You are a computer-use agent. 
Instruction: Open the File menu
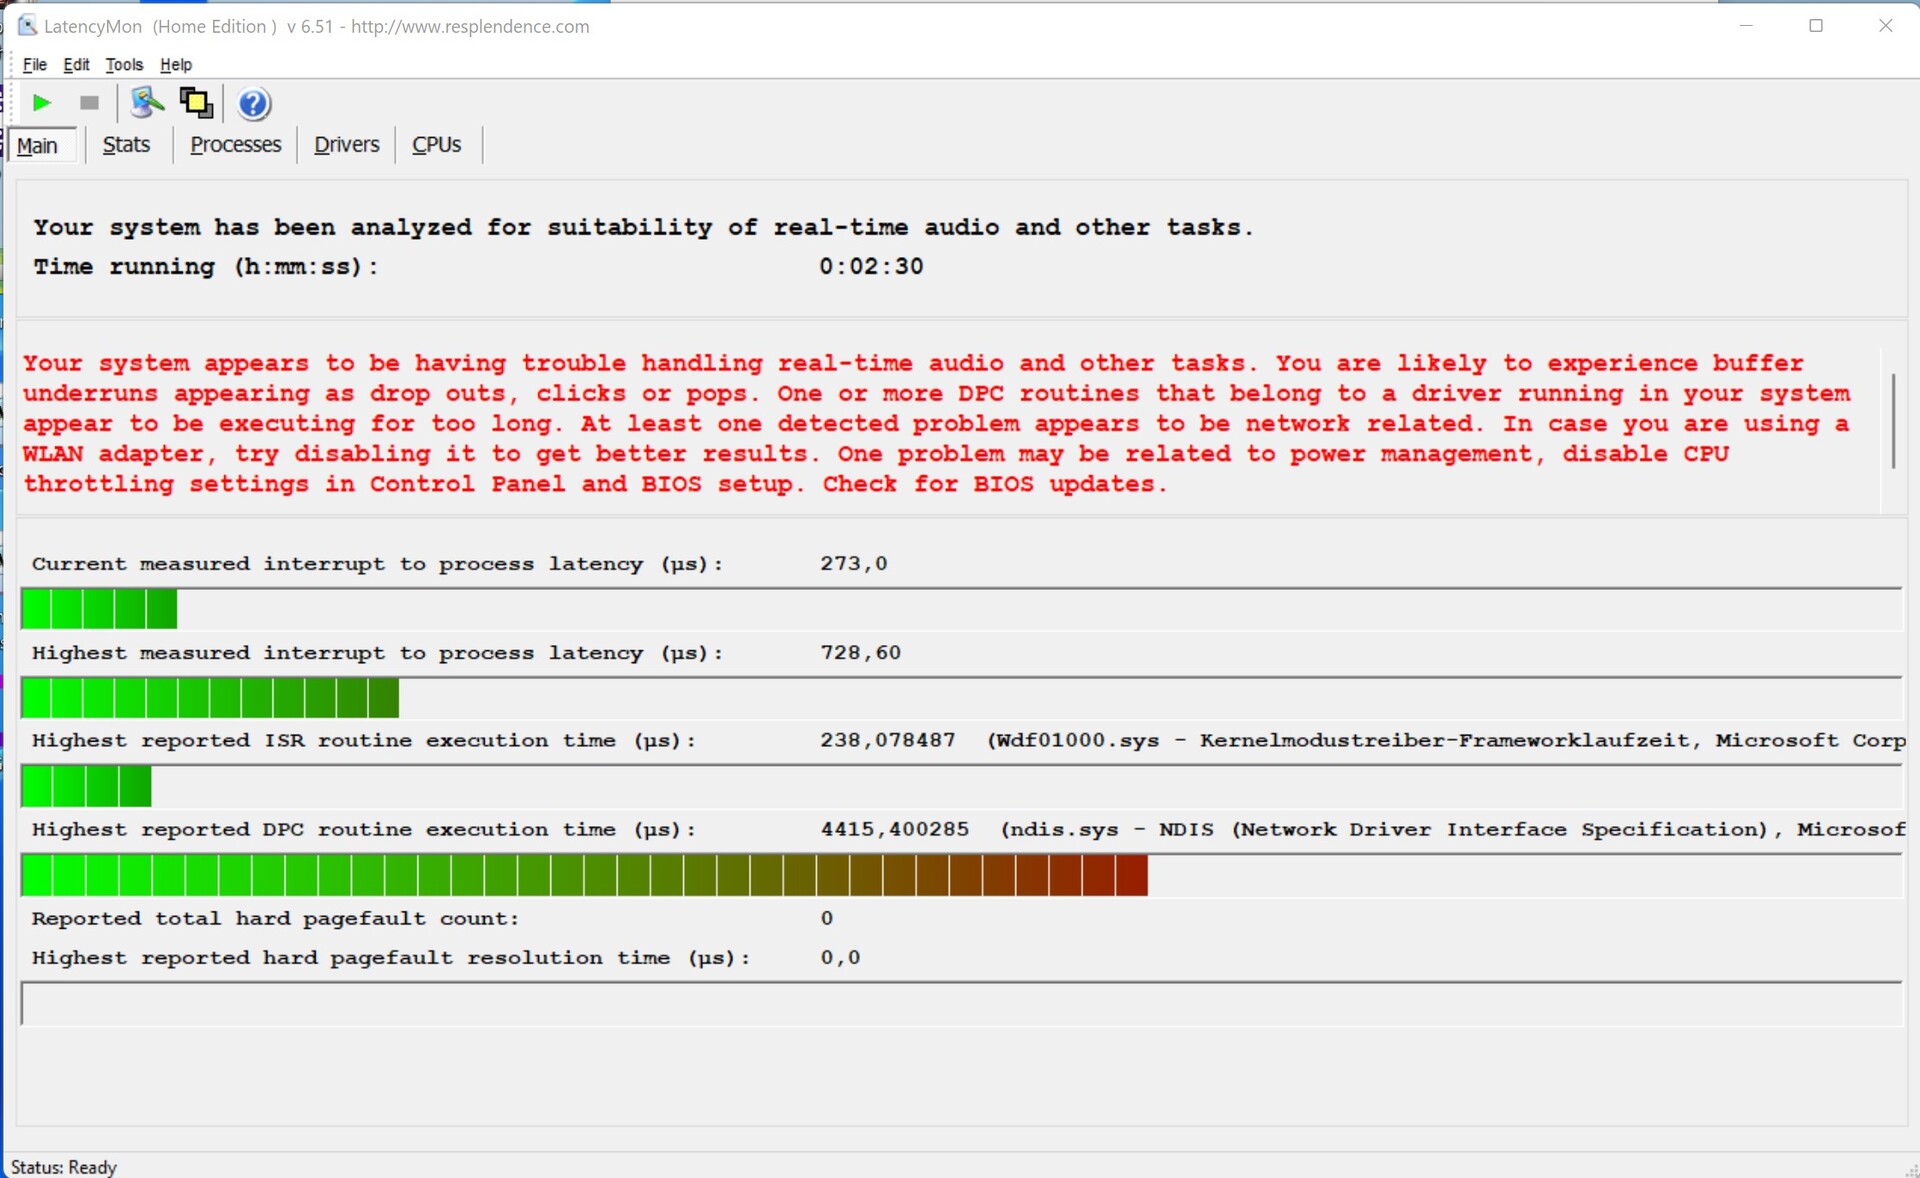click(x=34, y=65)
